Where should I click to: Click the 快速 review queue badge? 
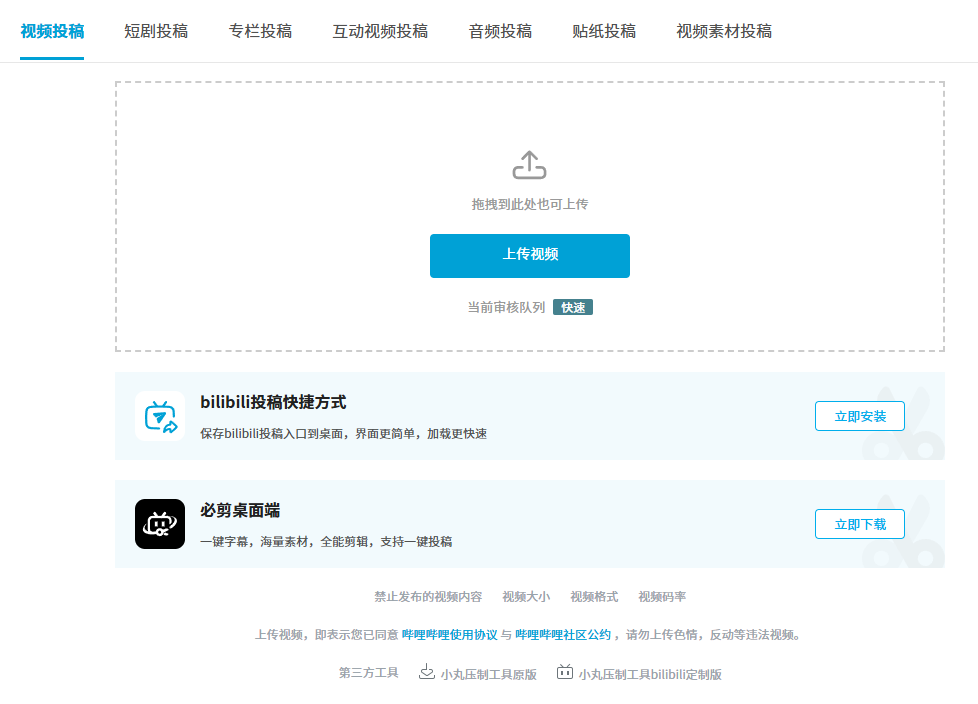573,308
